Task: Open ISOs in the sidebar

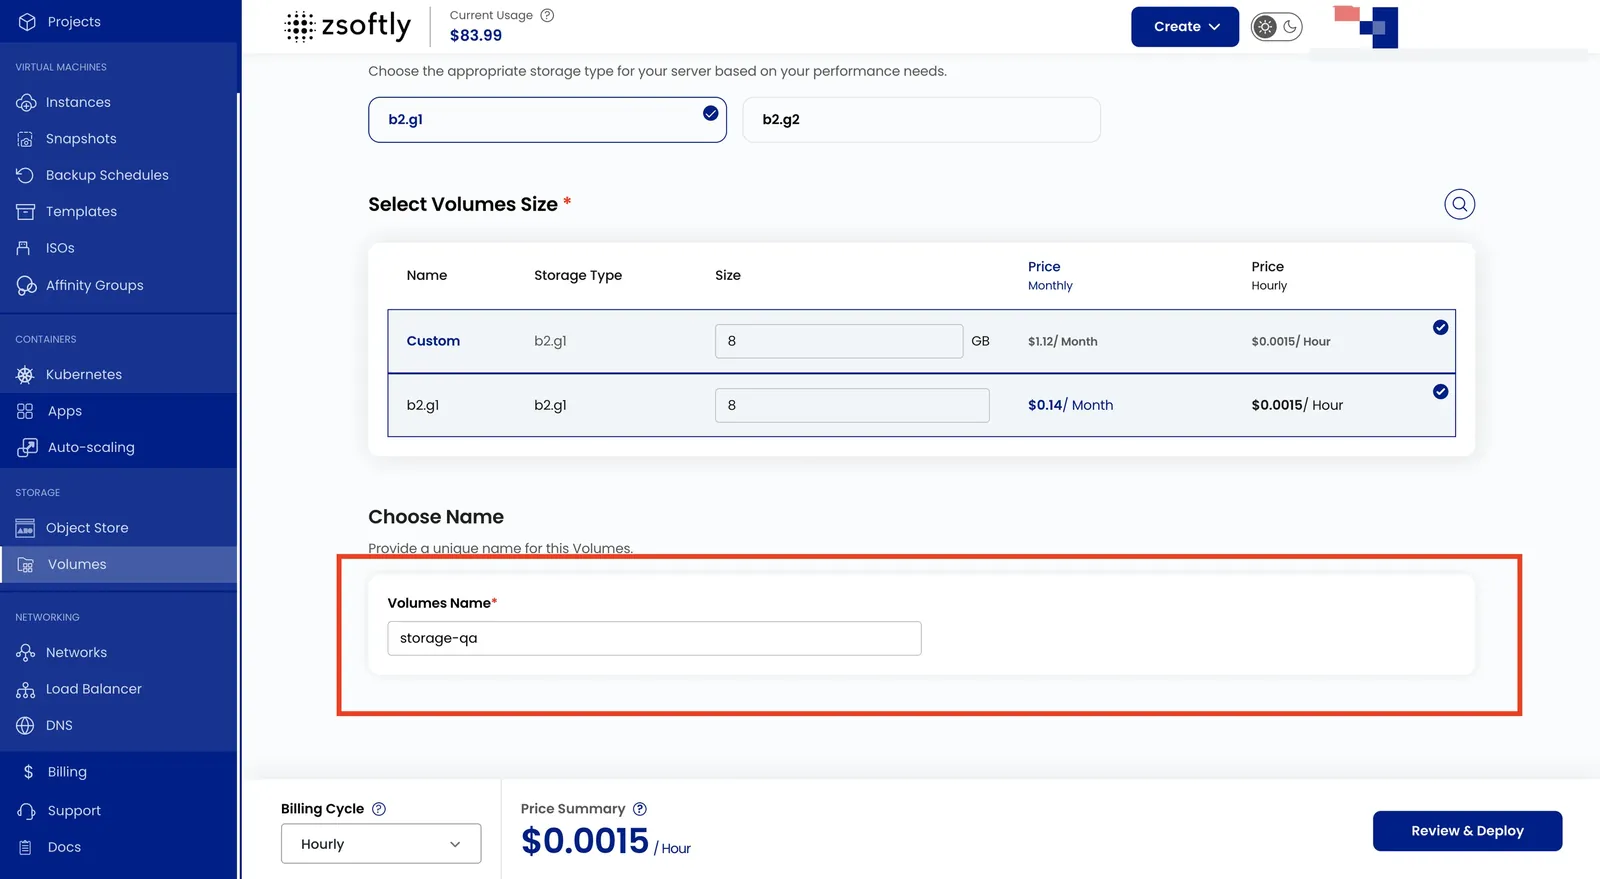Action: (60, 248)
